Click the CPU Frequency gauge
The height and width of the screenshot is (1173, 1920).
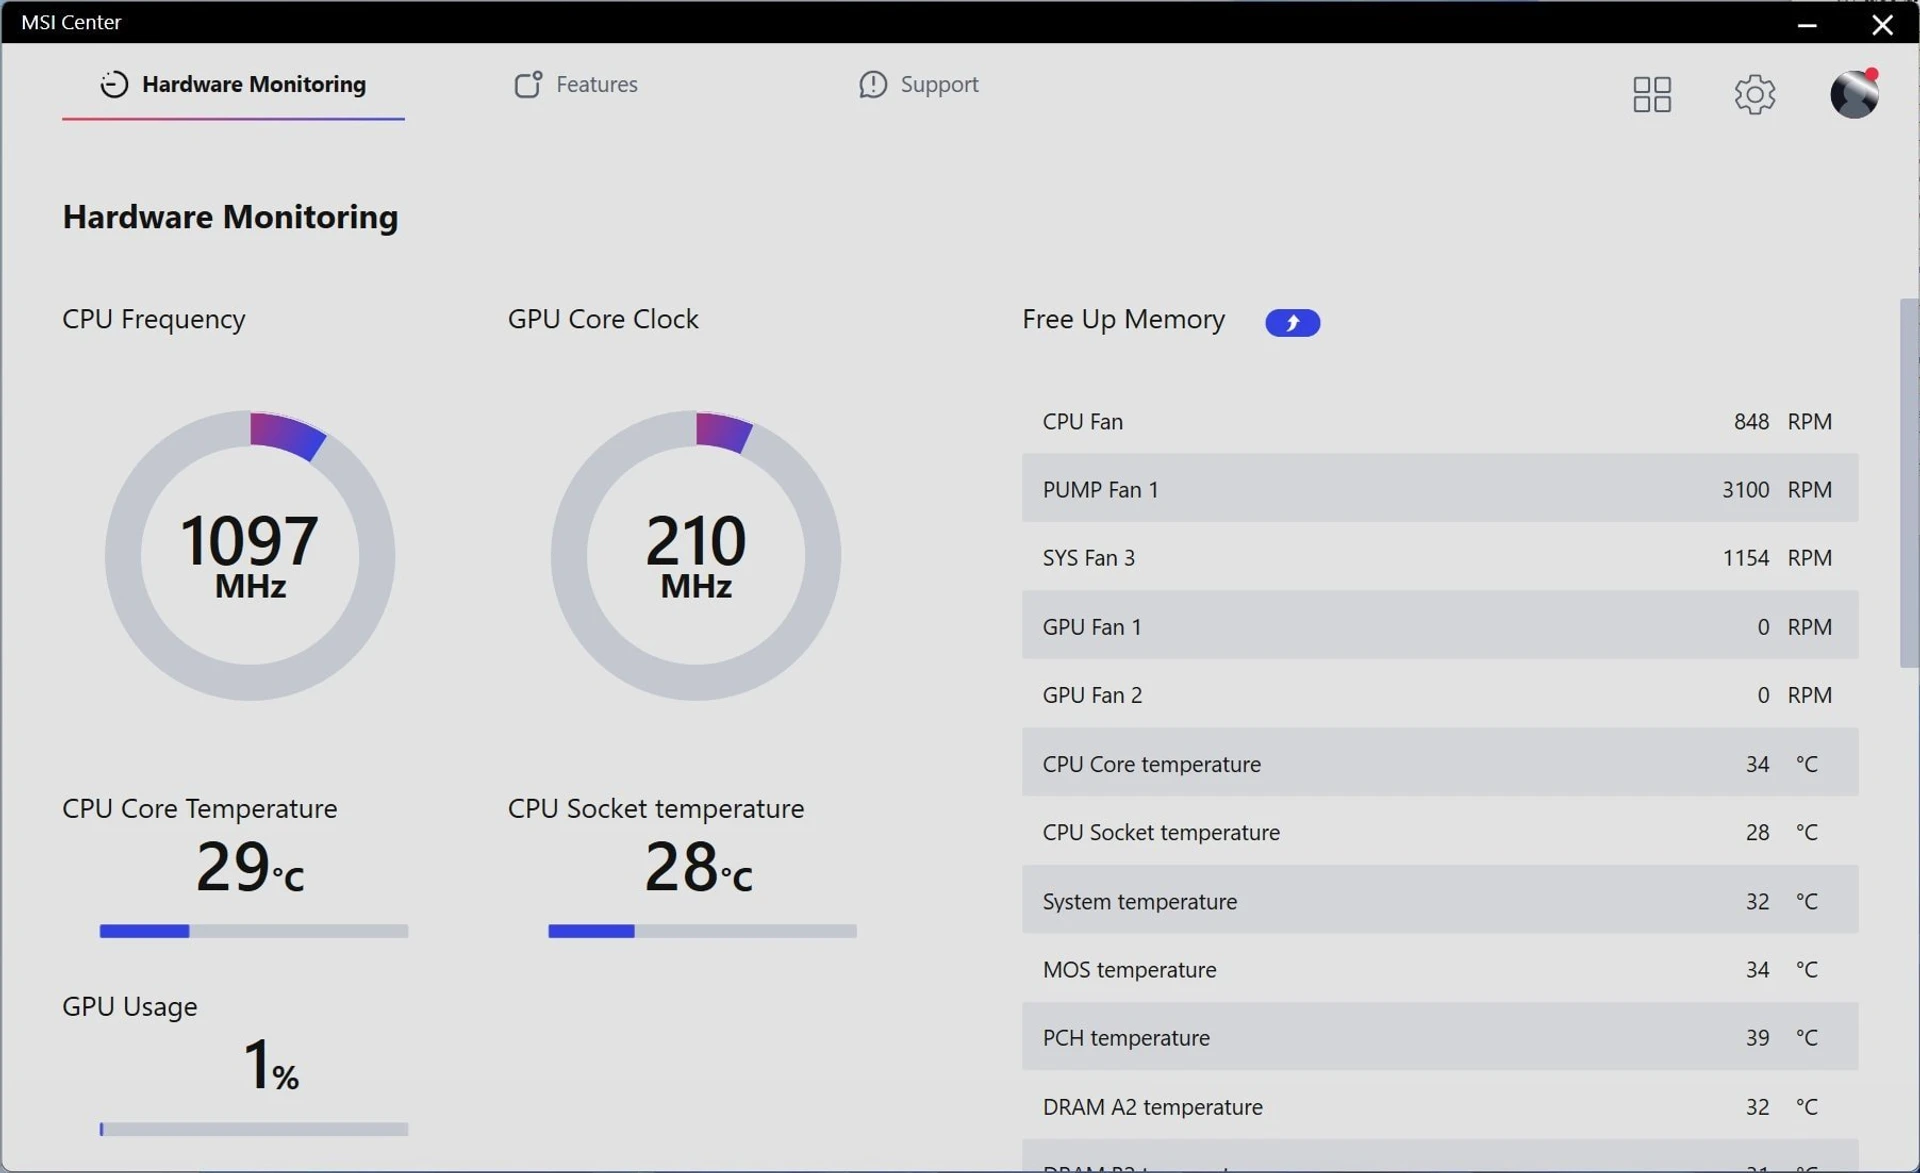pyautogui.click(x=250, y=555)
